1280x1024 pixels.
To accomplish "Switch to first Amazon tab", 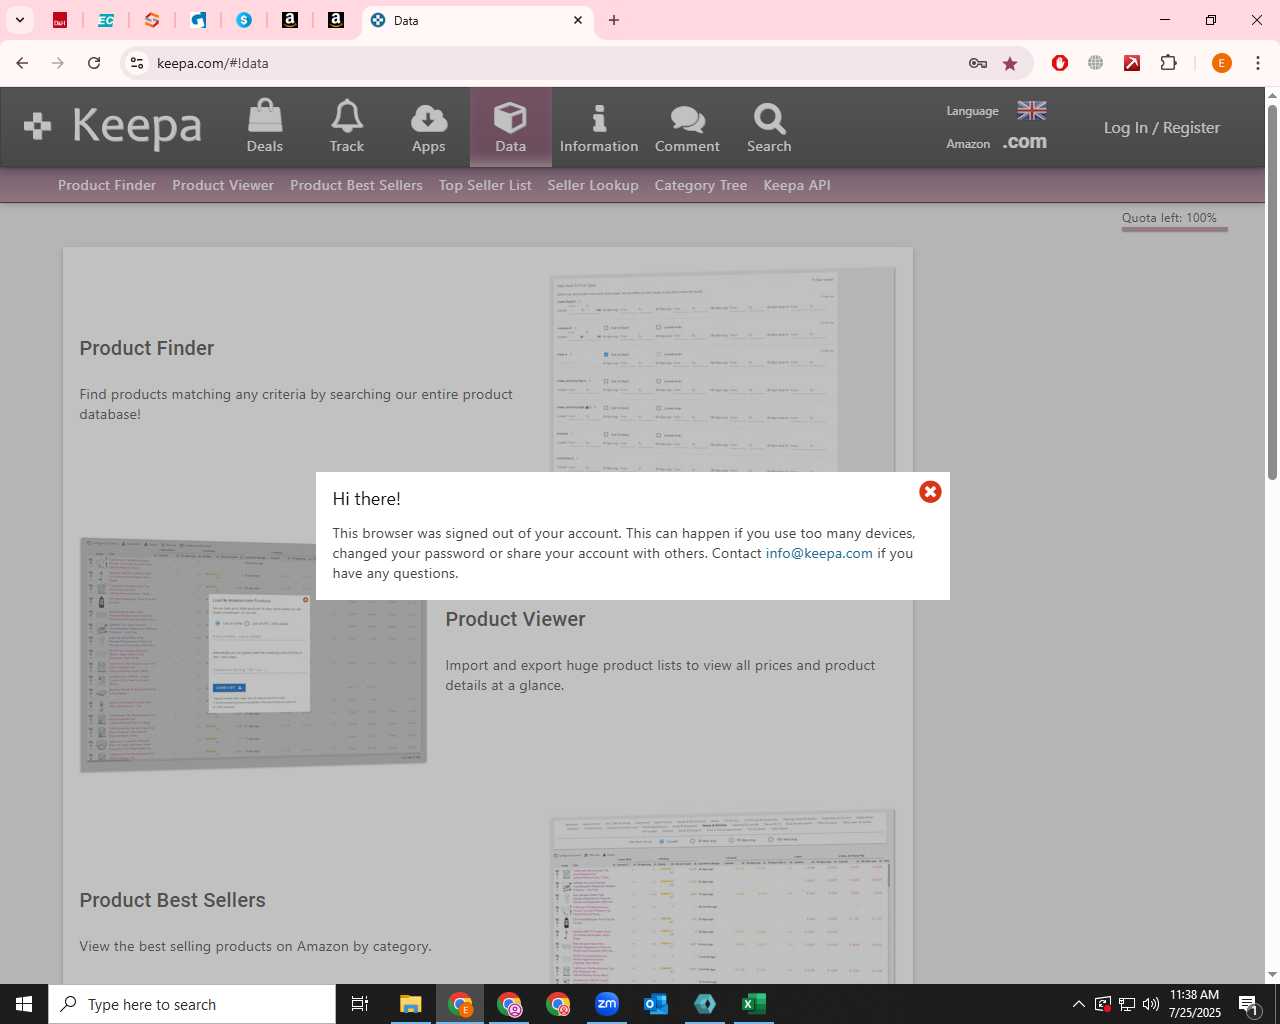I will pos(290,20).
